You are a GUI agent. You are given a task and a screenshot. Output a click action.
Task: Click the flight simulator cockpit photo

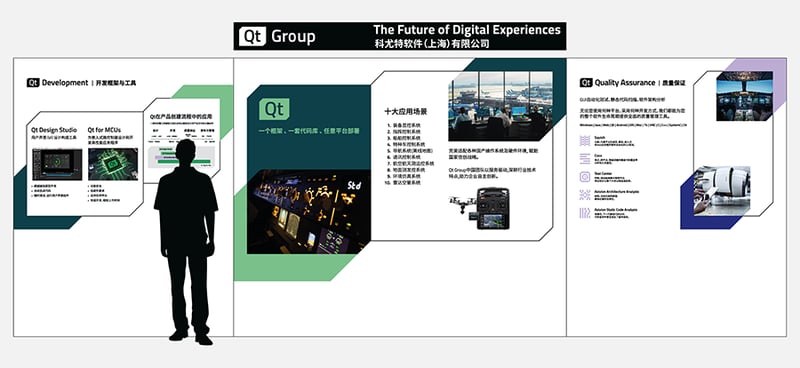pos(744,96)
